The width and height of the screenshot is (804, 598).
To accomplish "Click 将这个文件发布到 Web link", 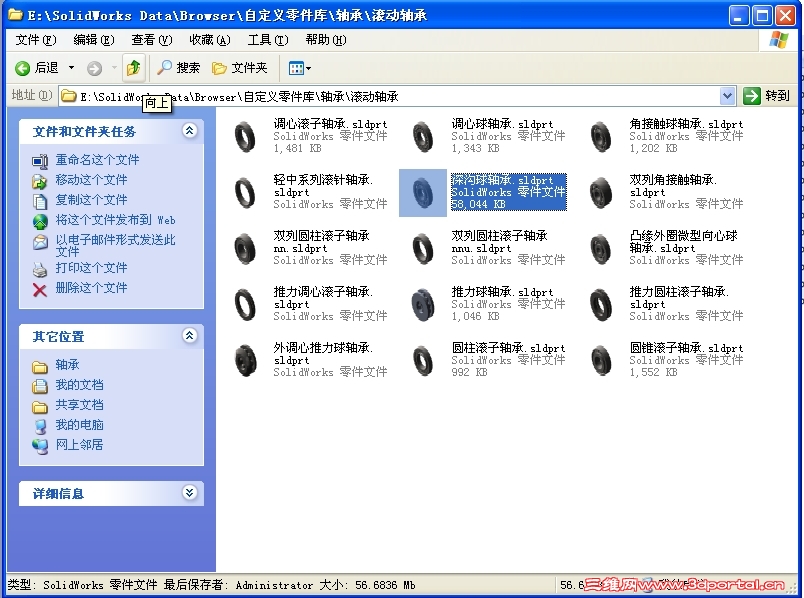I will coord(115,220).
